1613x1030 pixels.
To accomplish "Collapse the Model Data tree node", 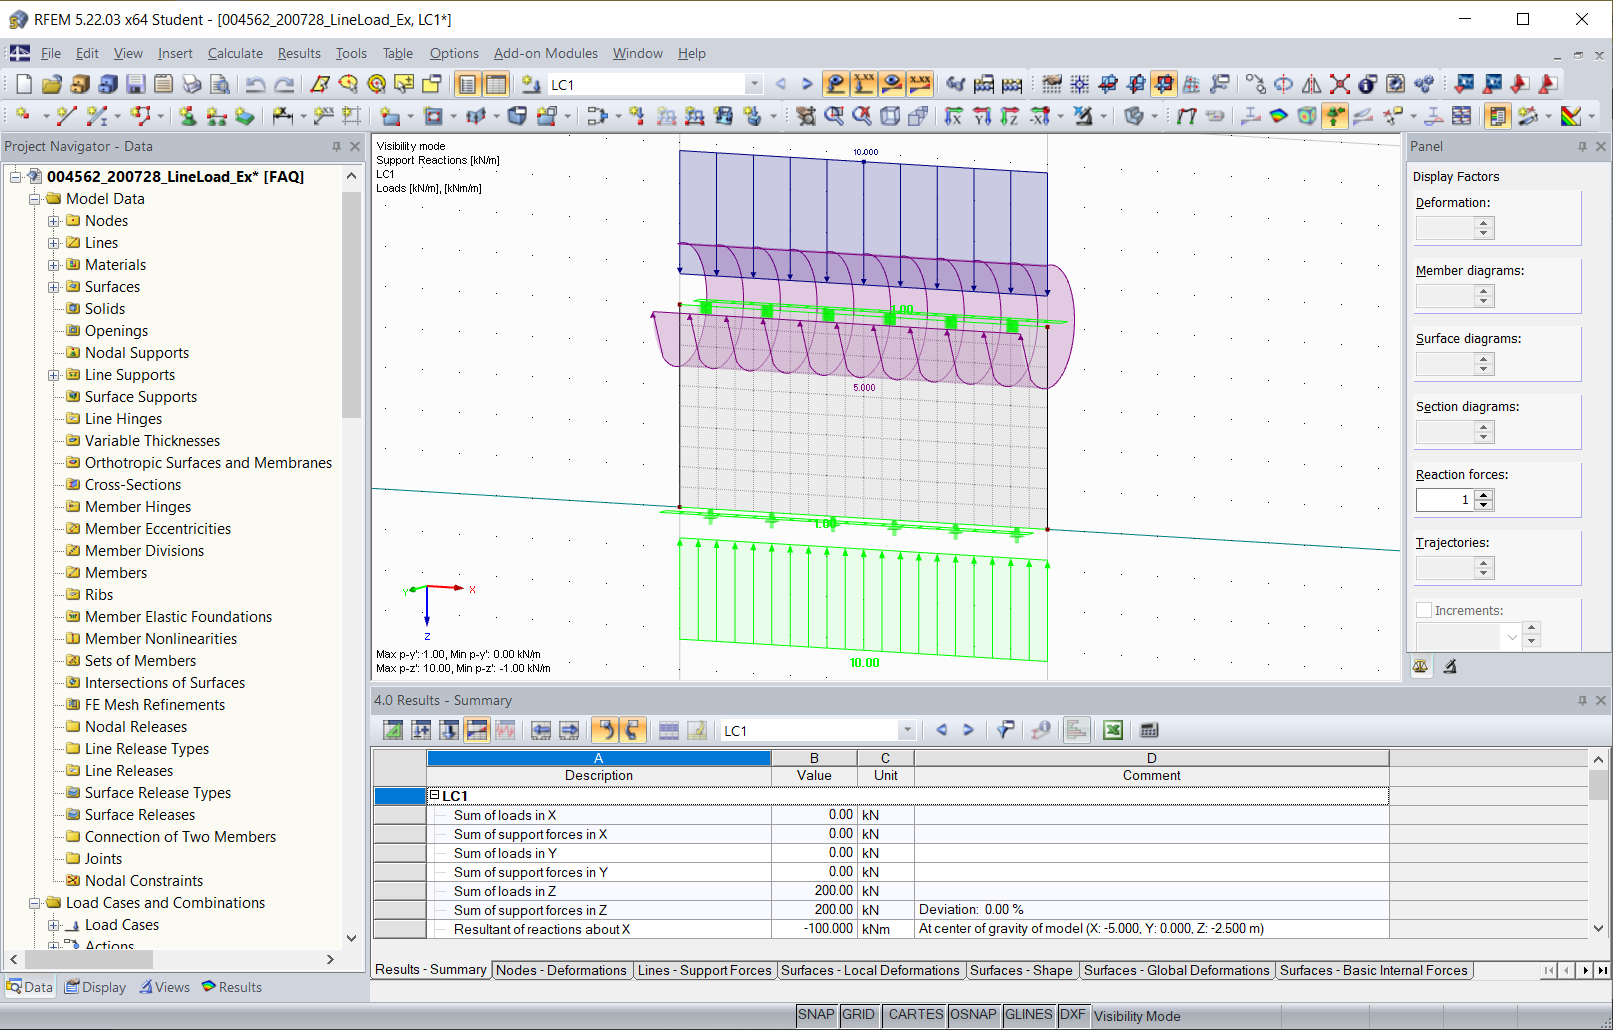I will point(35,199).
